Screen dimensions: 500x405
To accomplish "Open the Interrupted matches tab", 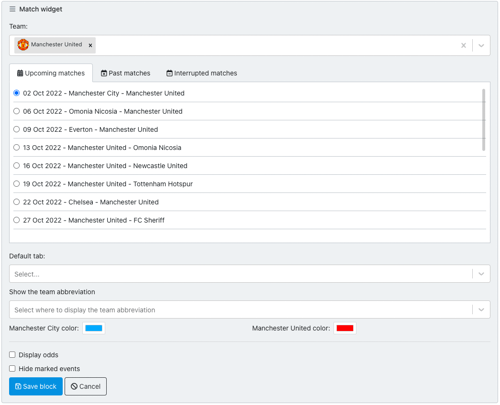I will pyautogui.click(x=202, y=73).
